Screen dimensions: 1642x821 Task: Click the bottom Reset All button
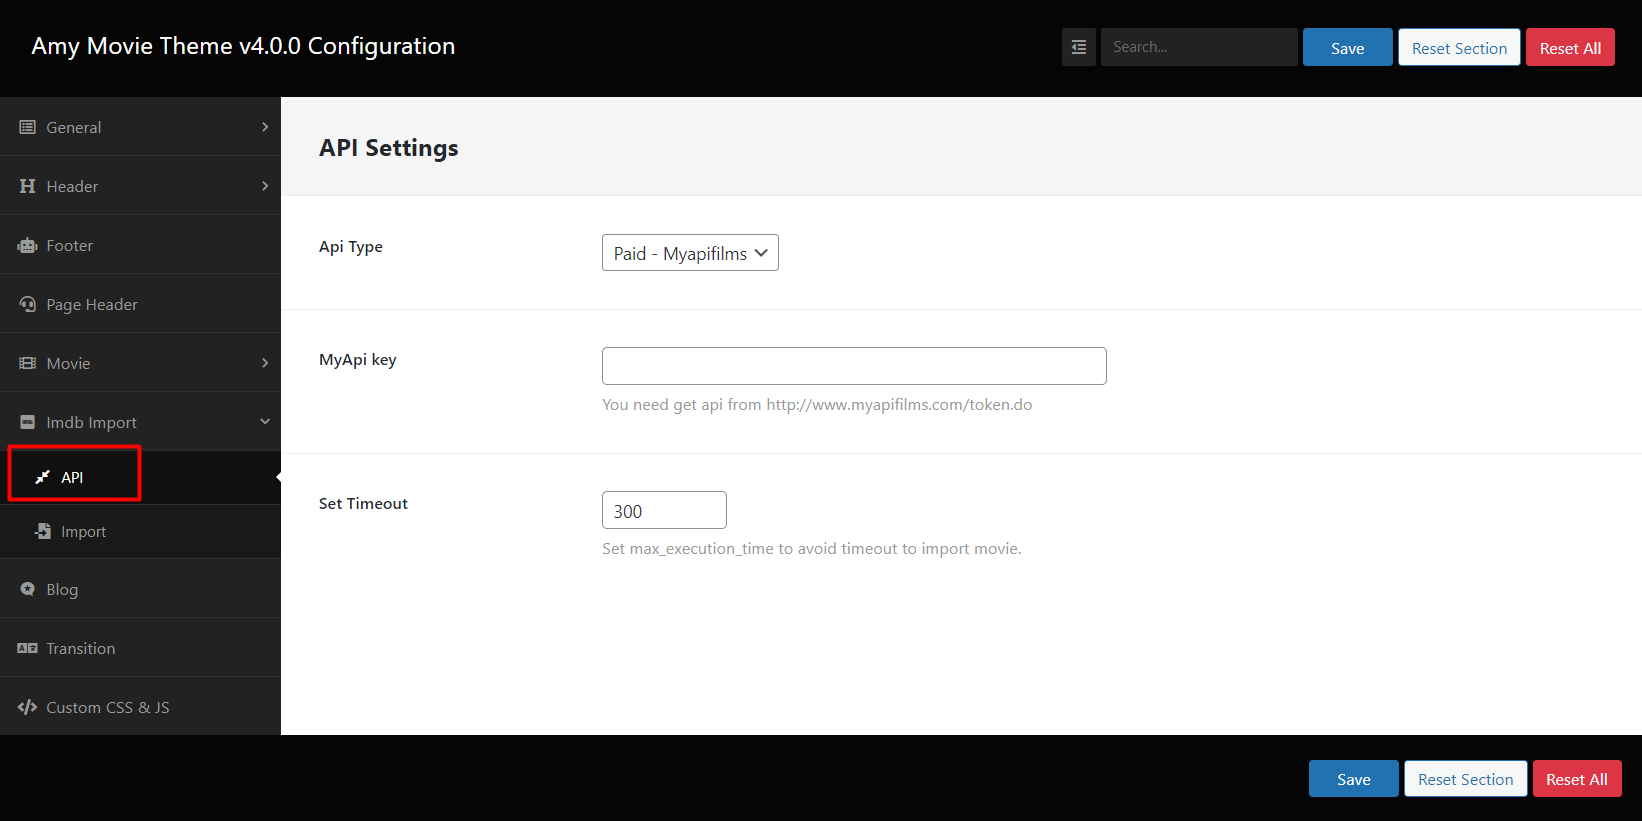coord(1577,779)
